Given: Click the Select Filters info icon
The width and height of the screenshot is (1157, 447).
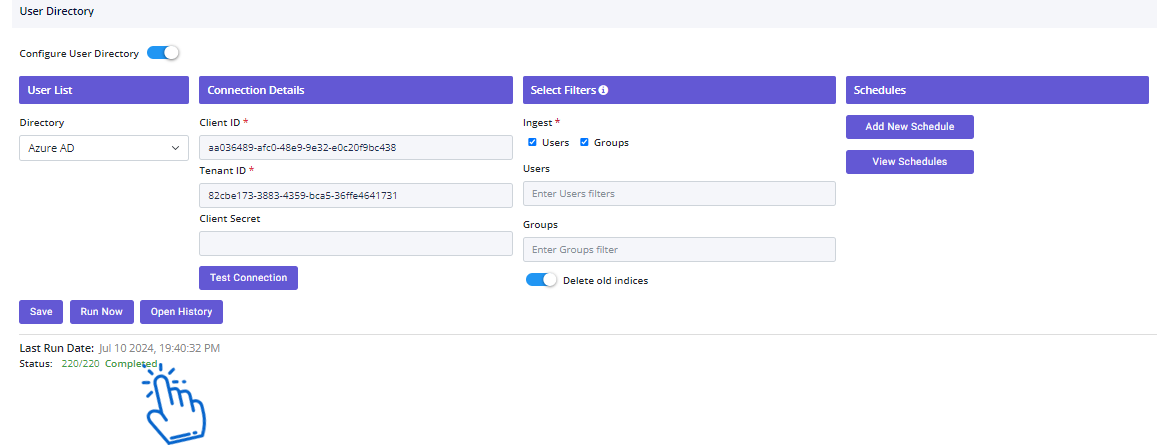Looking at the screenshot, I should 603,90.
